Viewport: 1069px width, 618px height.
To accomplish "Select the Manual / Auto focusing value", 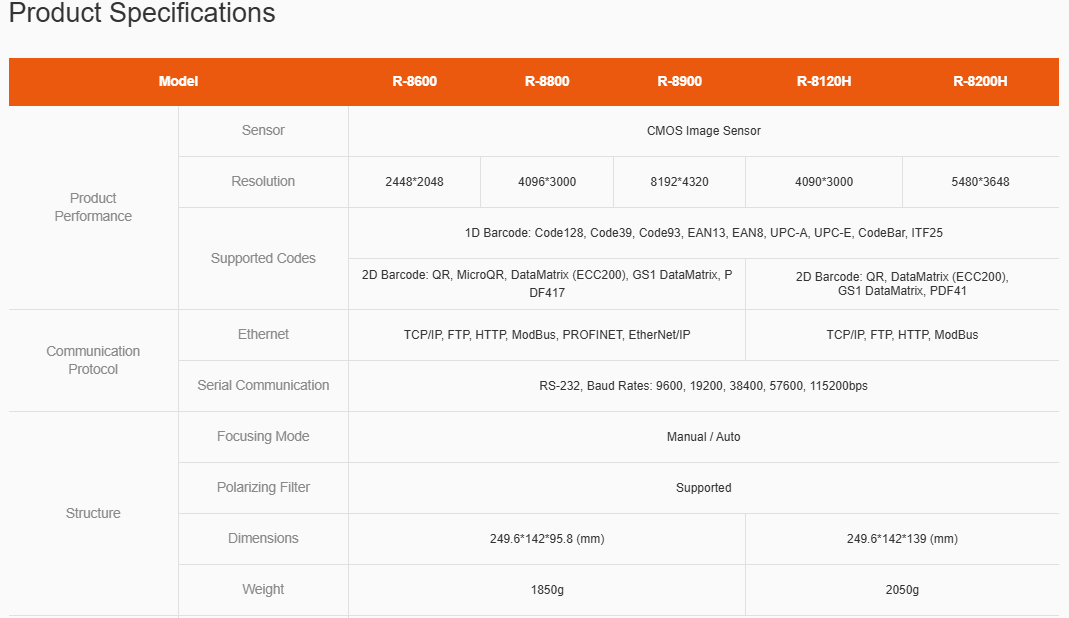I will click(x=703, y=437).
